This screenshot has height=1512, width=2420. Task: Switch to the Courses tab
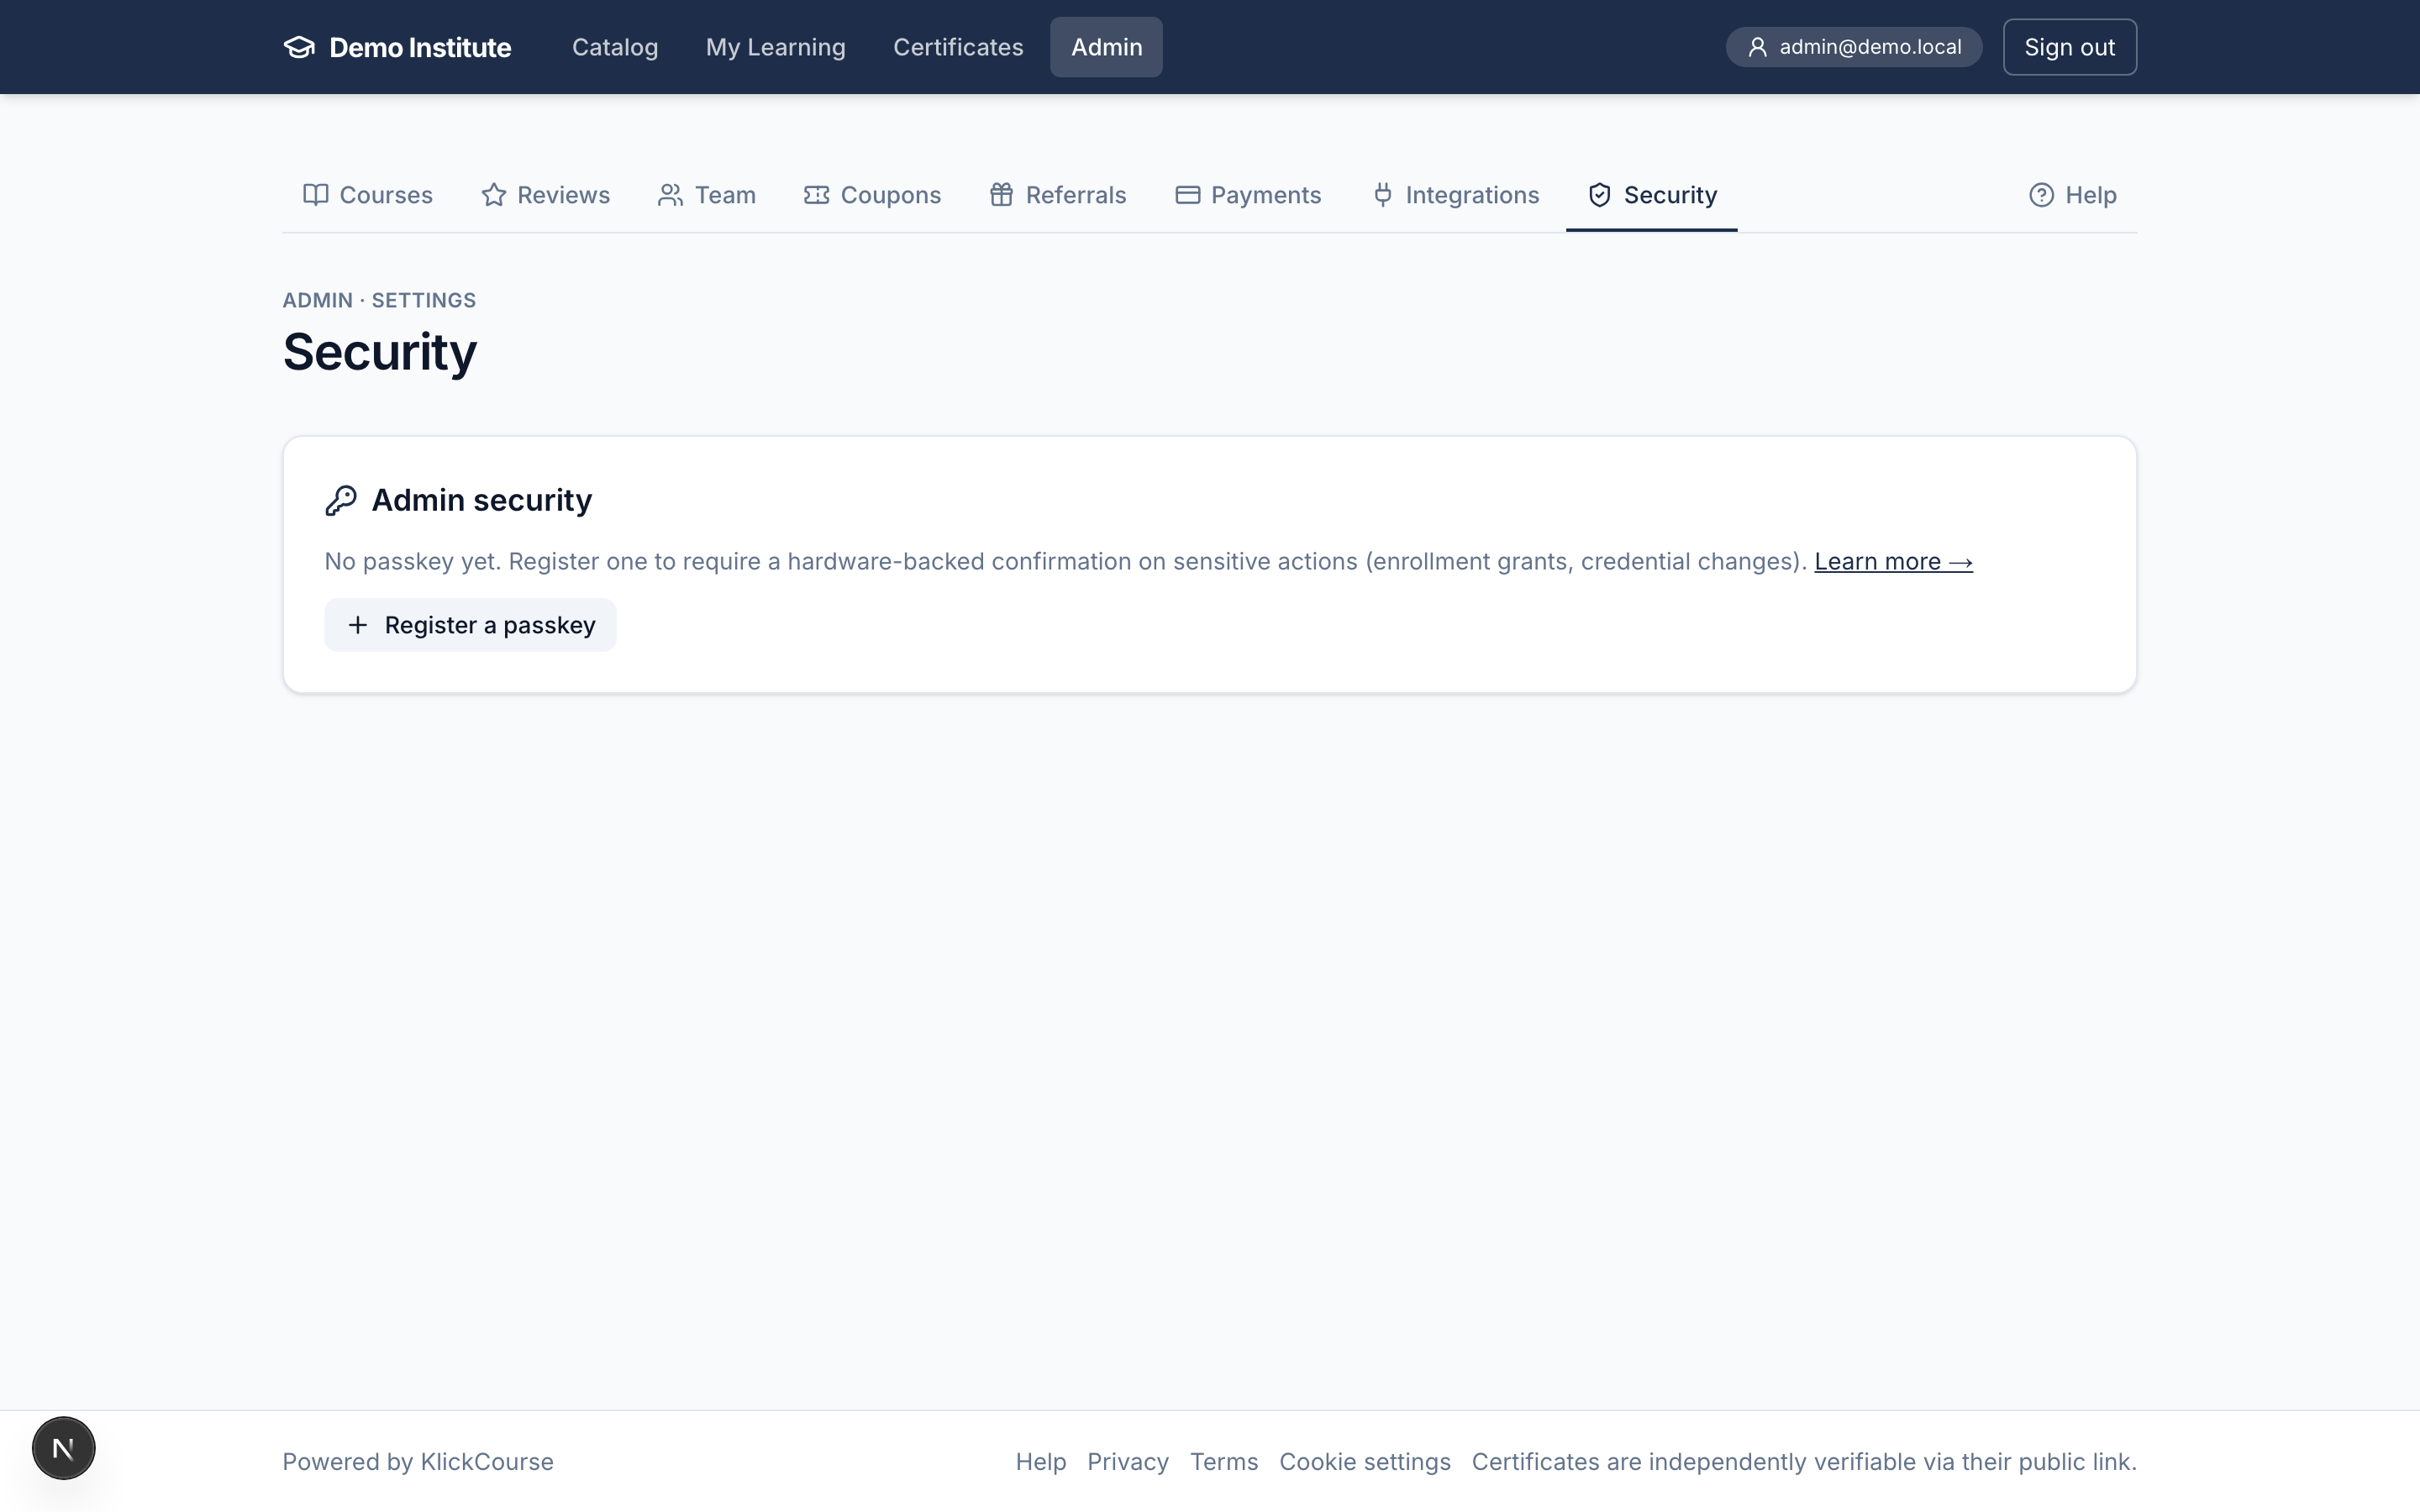[x=368, y=195]
